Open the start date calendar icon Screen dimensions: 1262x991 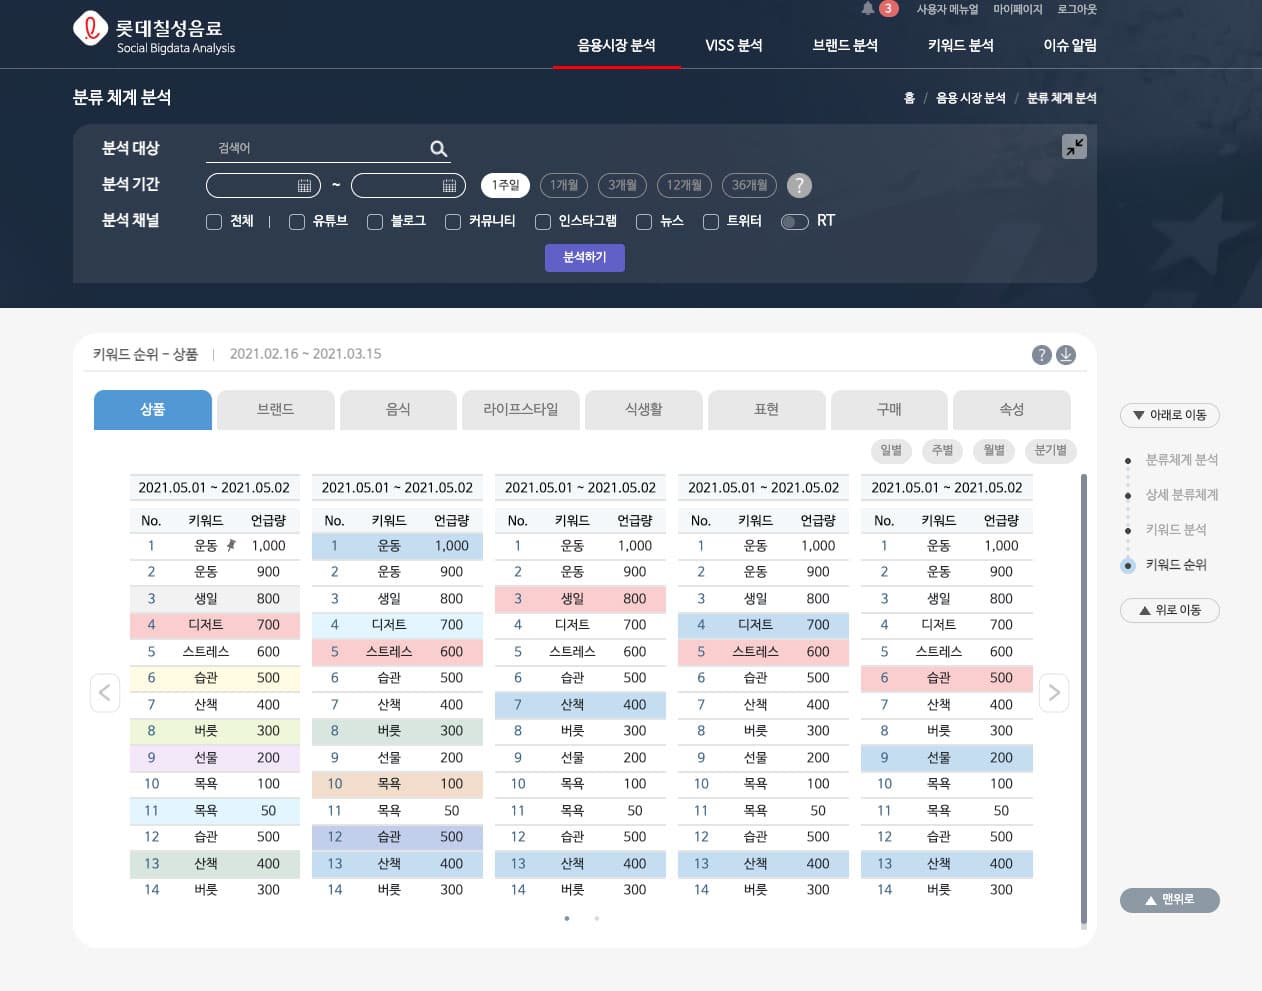304,186
